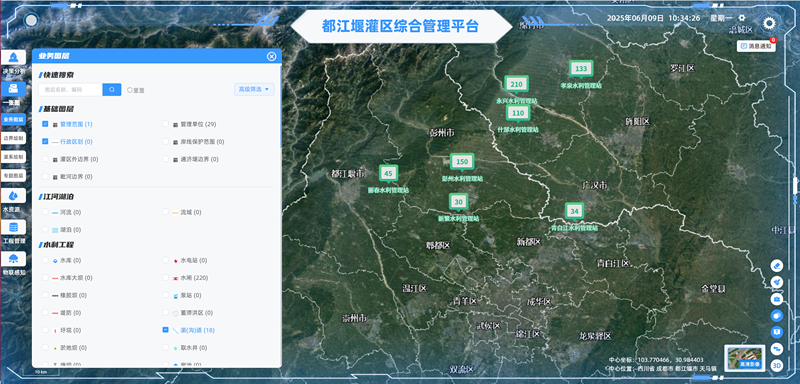Switch map to 3D view
This screenshot has width=800, height=384.
(777, 365)
